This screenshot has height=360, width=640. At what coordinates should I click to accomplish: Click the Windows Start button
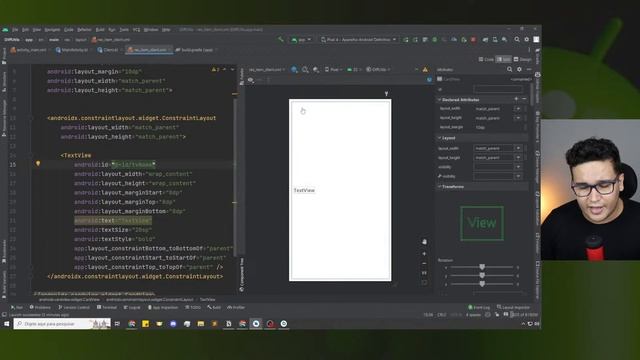click(x=7, y=324)
